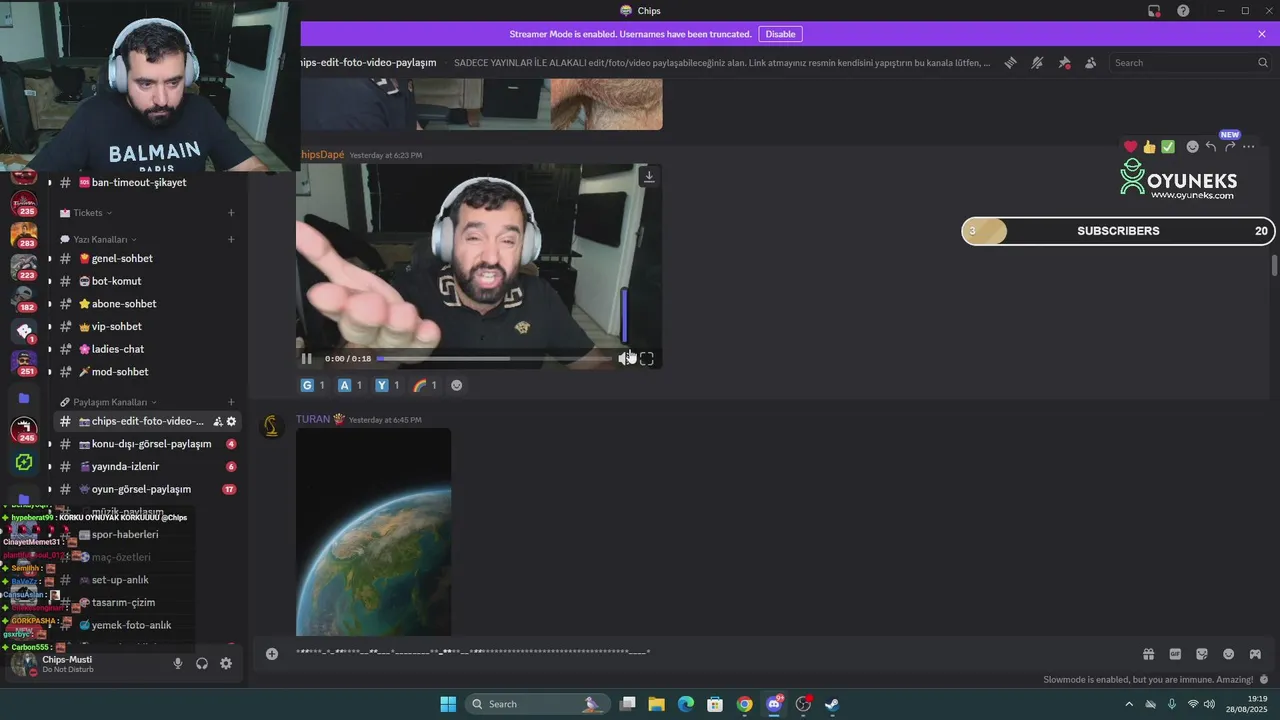React with the red heart emoji
Viewport: 1280px width, 720px height.
(1131, 147)
